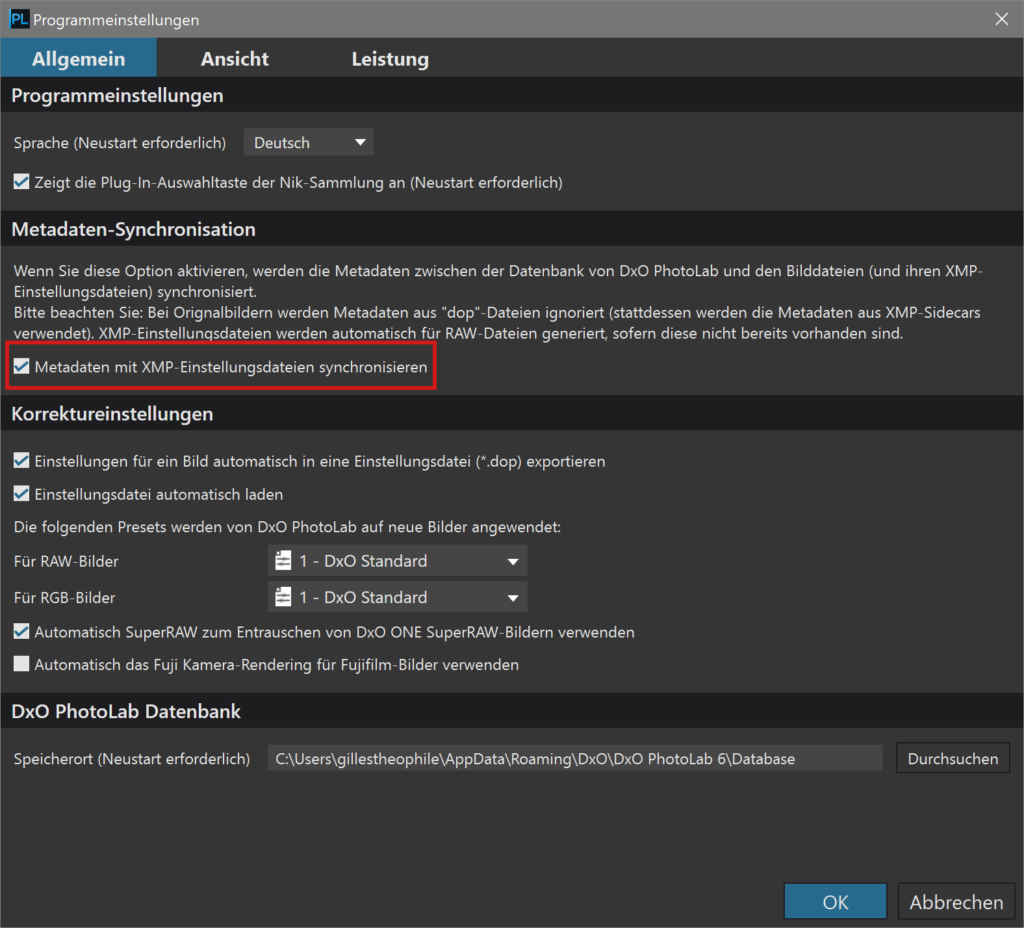
Task: Toggle Einstellungsdatei automatisch laden checkbox
Action: click(22, 494)
